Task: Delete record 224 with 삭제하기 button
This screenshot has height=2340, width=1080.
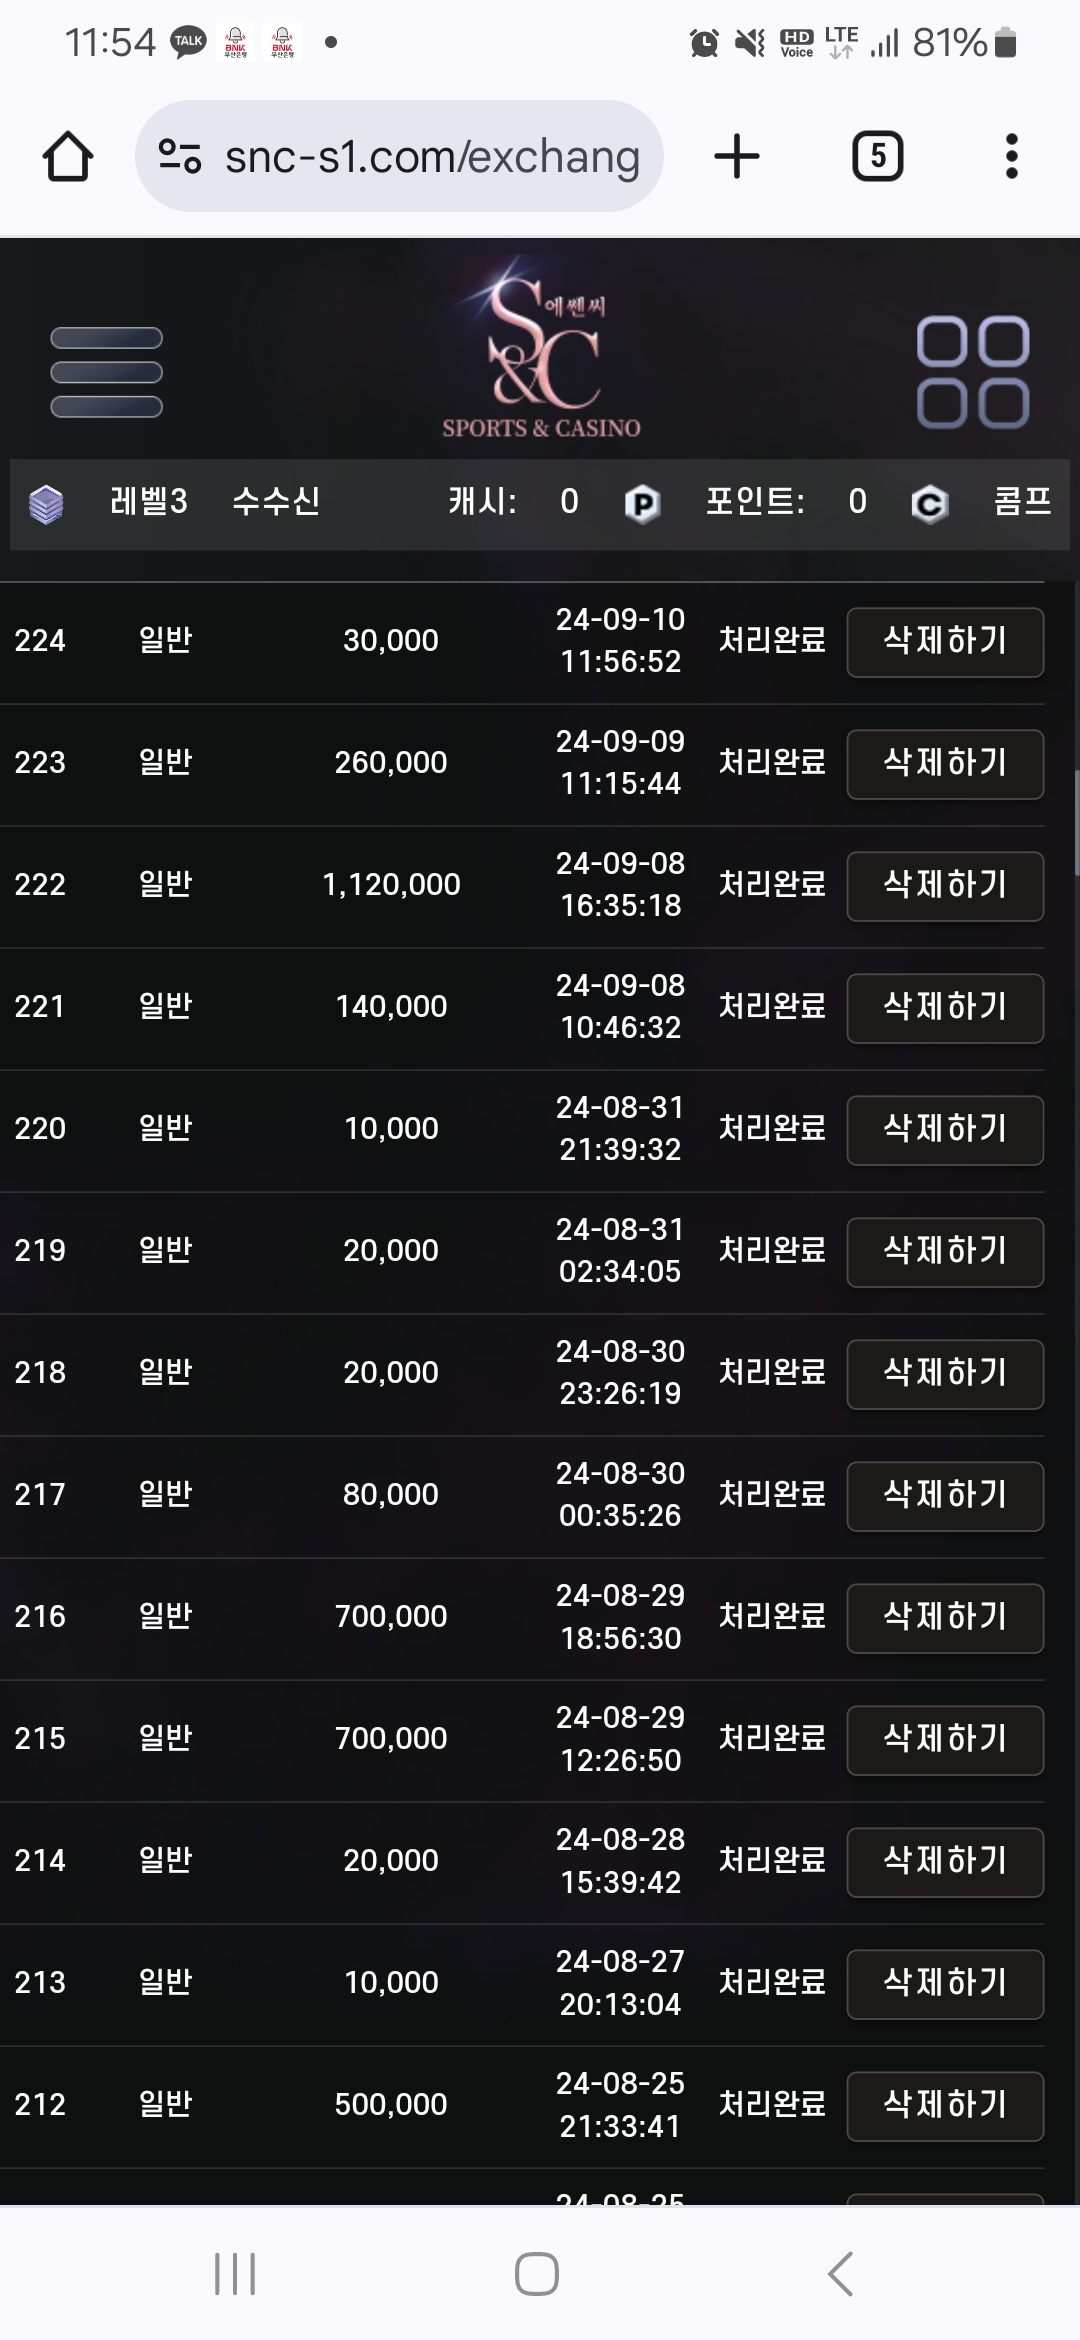Action: [x=945, y=642]
